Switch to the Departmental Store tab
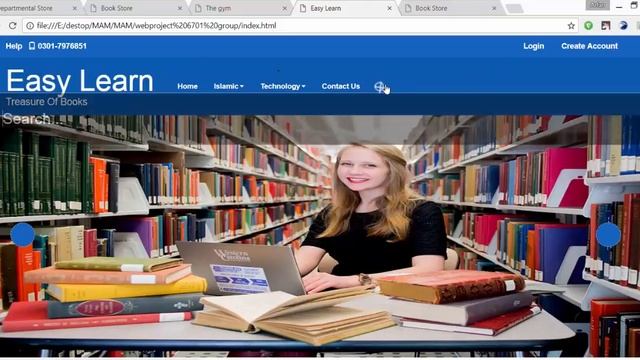 39,8
